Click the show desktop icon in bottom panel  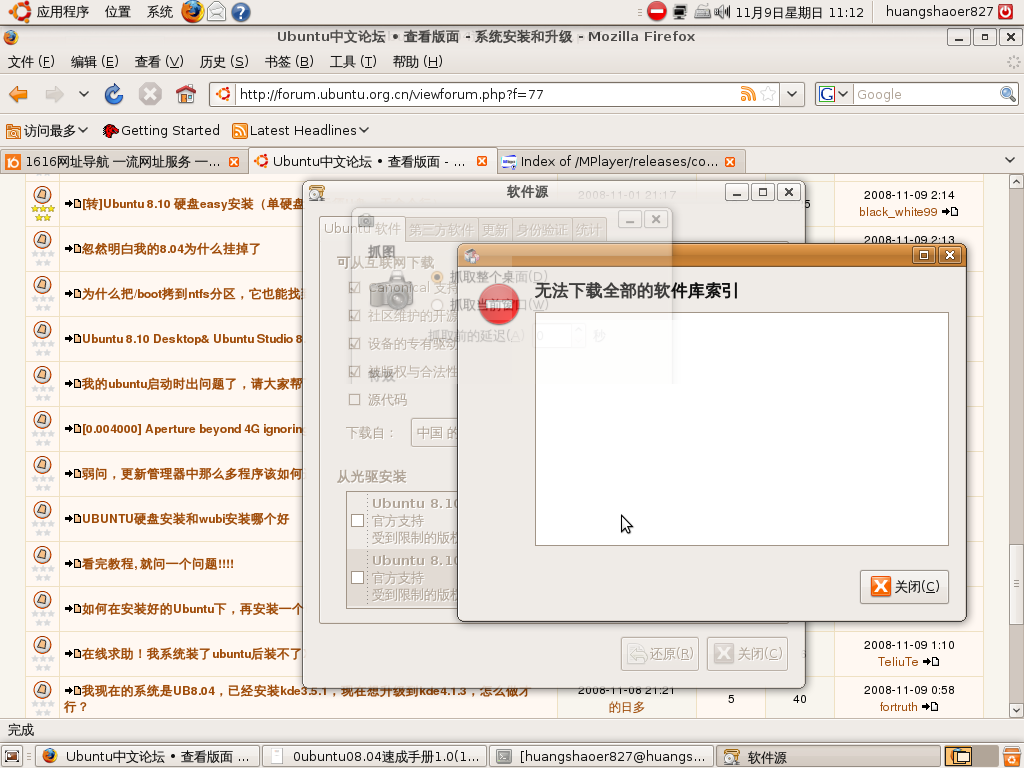pos(12,756)
